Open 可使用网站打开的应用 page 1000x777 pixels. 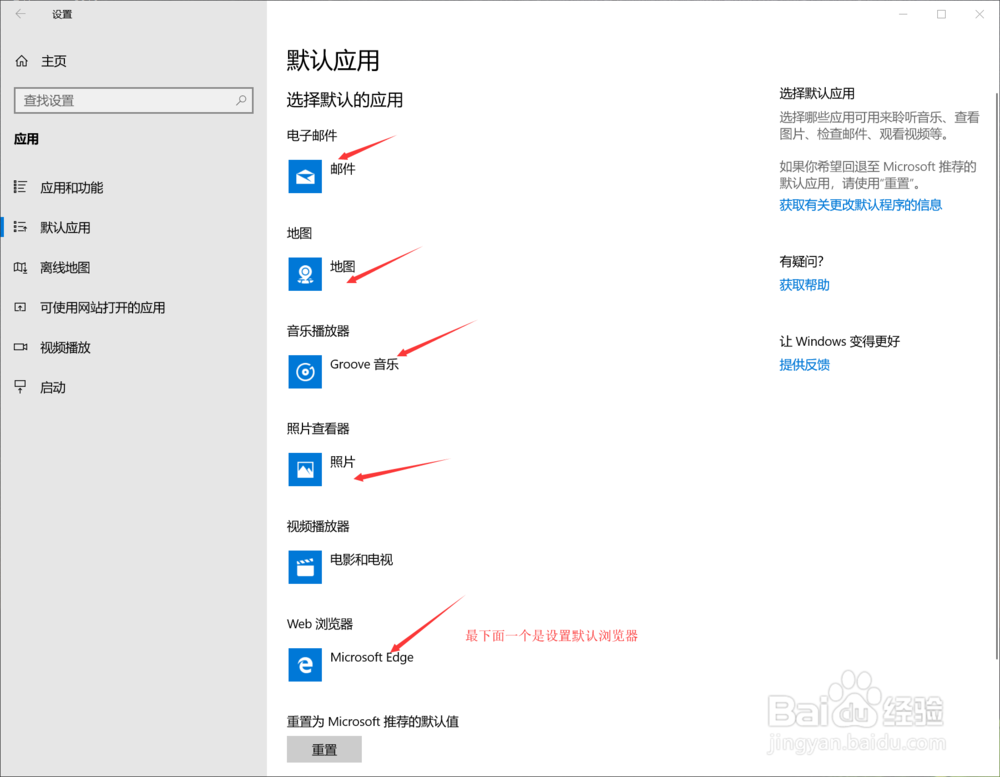(103, 307)
